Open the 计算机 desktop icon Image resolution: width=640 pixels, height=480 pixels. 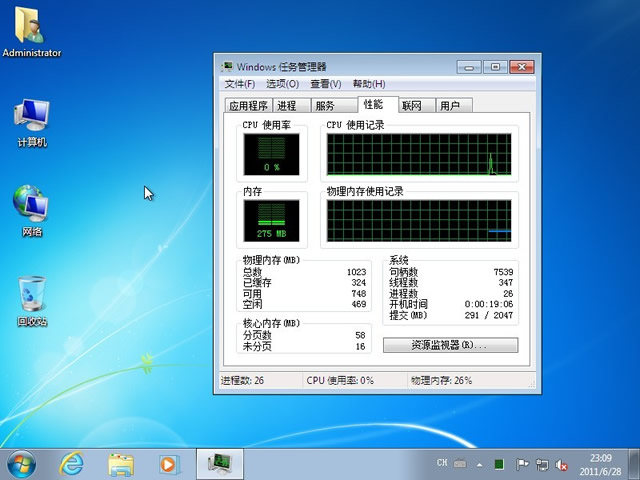pyautogui.click(x=32, y=122)
